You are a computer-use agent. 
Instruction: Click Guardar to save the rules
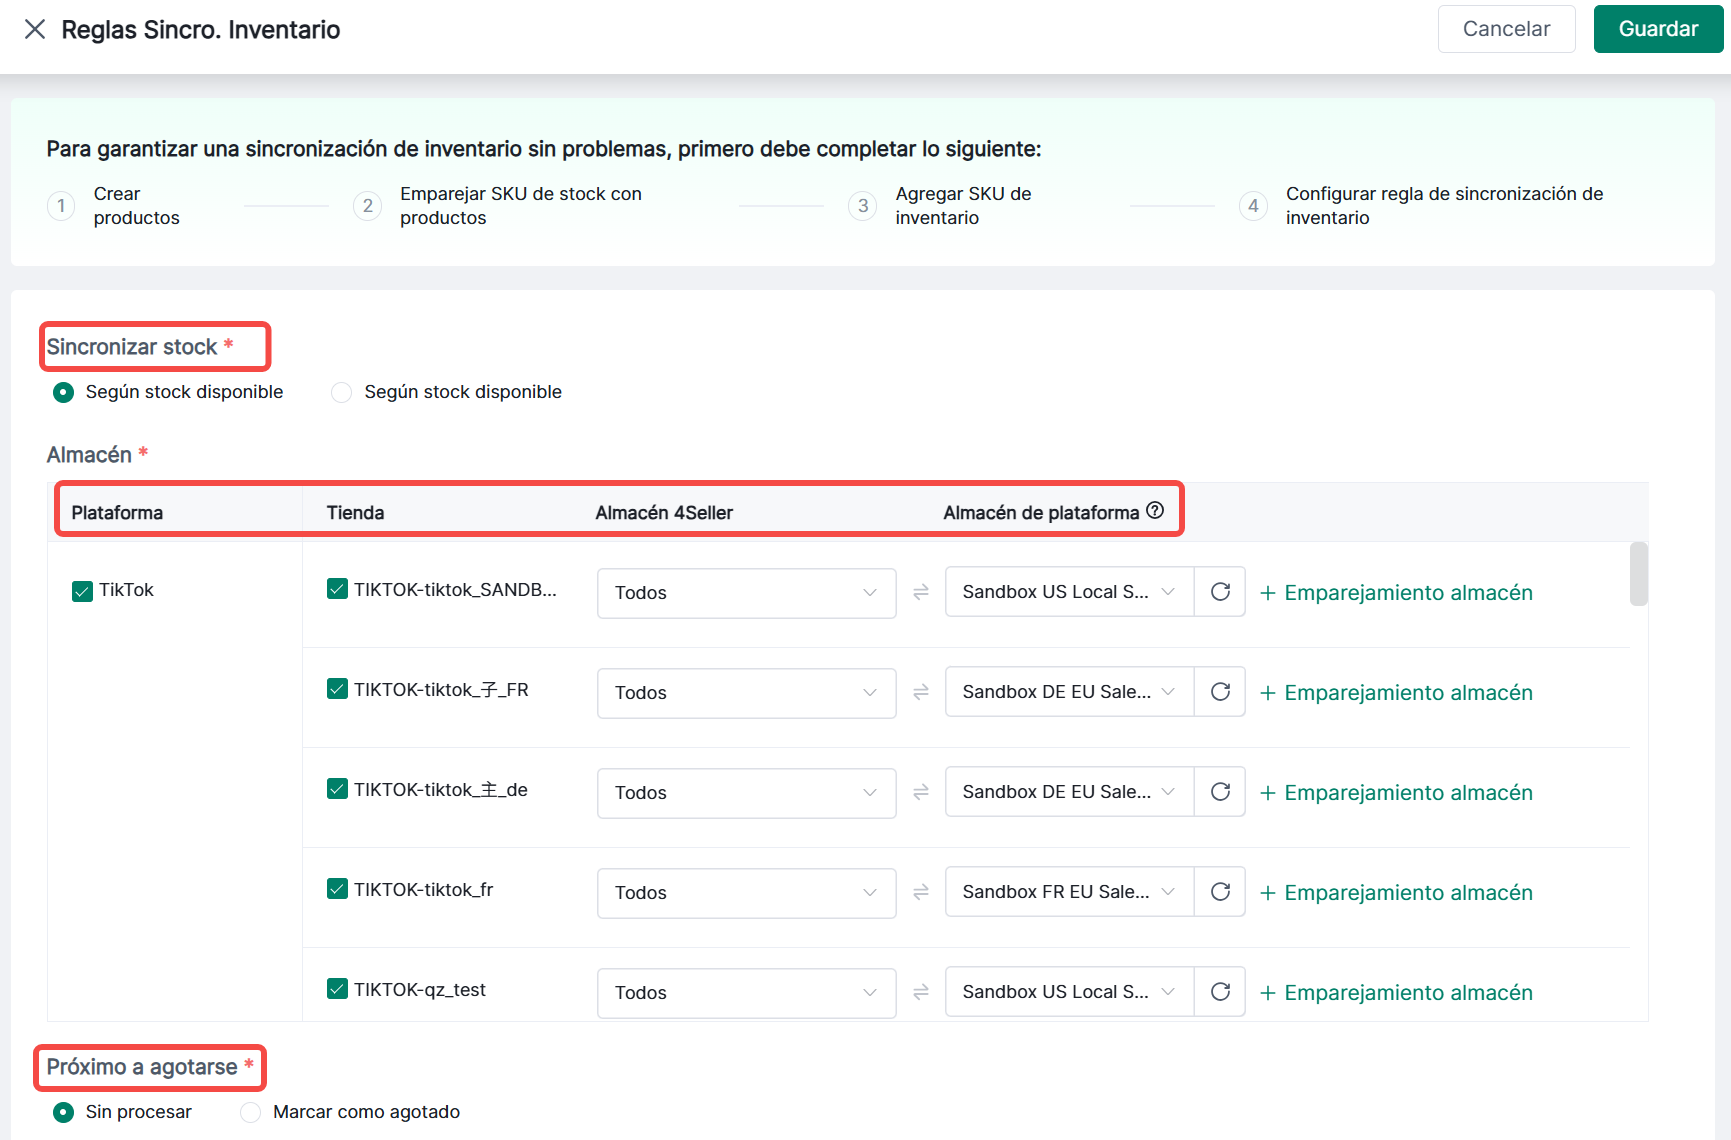click(1657, 29)
